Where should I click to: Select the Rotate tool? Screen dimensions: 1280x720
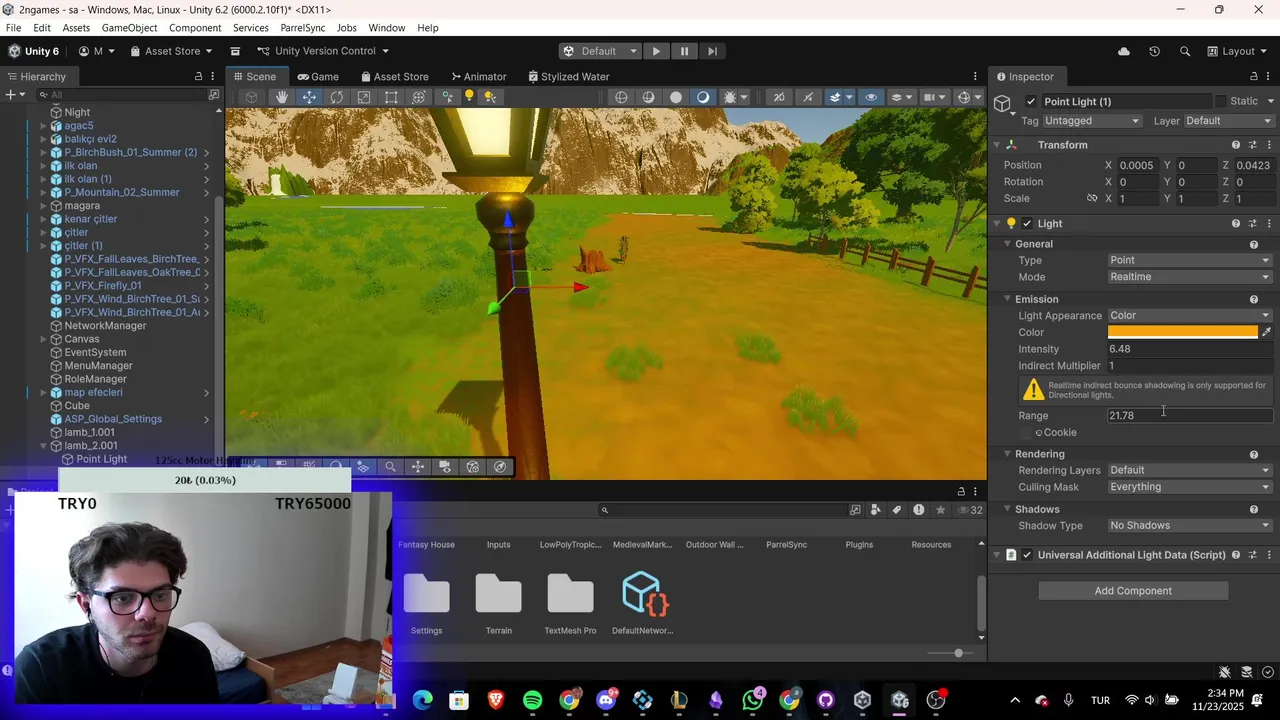(336, 97)
